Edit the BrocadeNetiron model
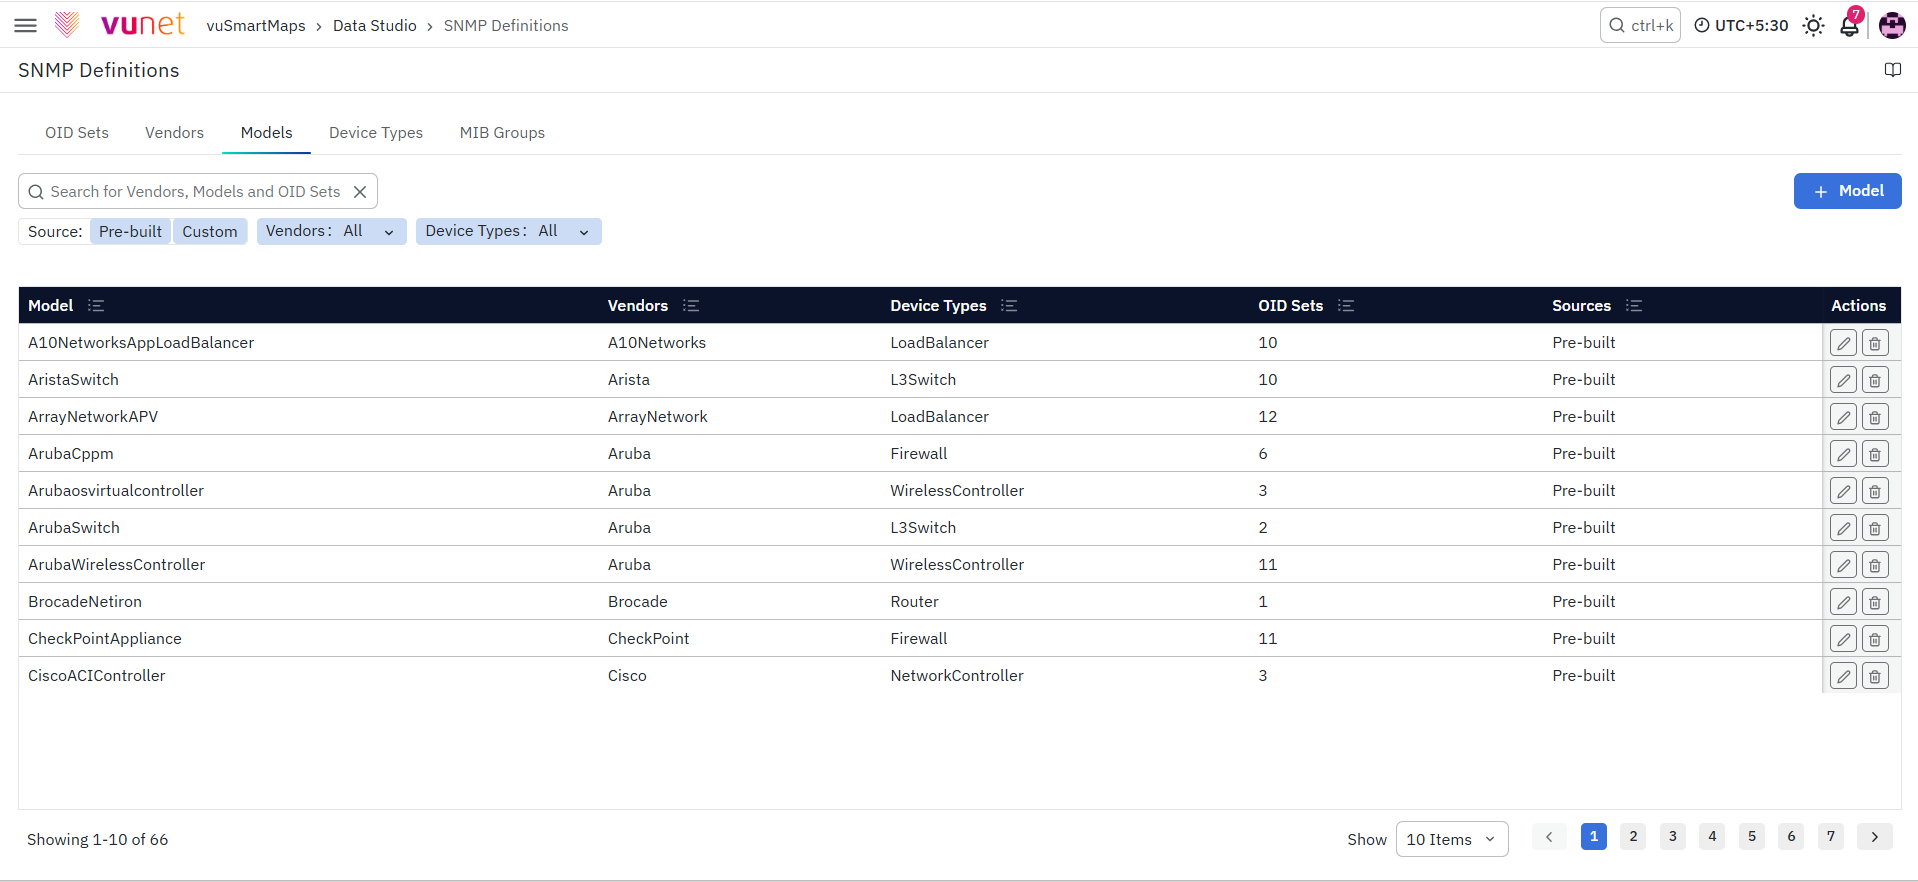The height and width of the screenshot is (882, 1918). click(x=1843, y=602)
